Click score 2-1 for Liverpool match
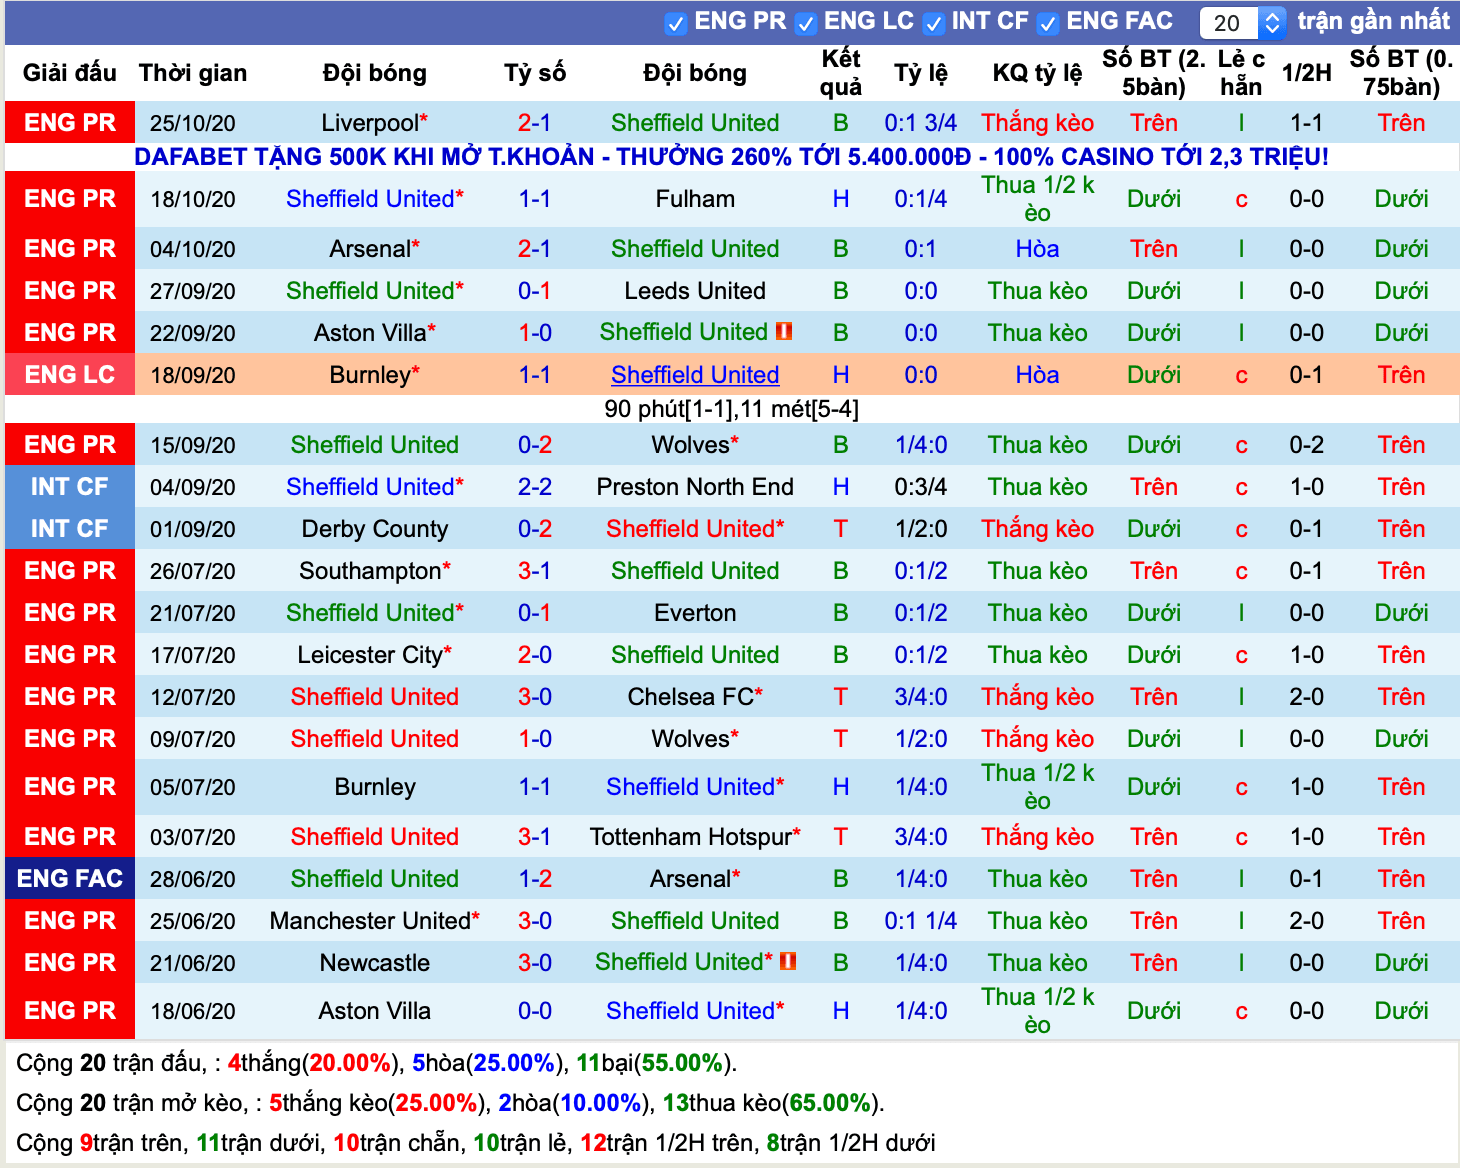This screenshot has height=1168, width=1460. pyautogui.click(x=534, y=123)
